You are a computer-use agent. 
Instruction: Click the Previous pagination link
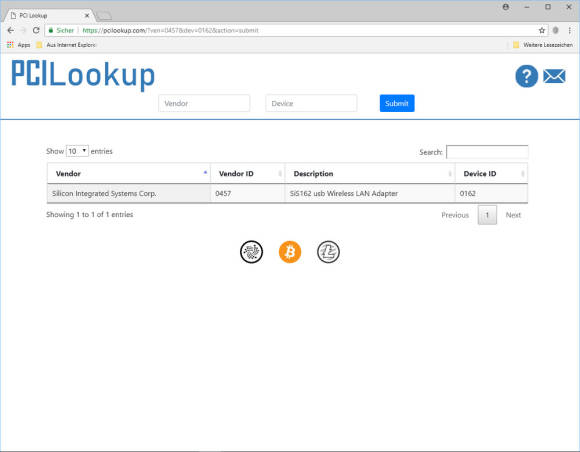point(455,215)
